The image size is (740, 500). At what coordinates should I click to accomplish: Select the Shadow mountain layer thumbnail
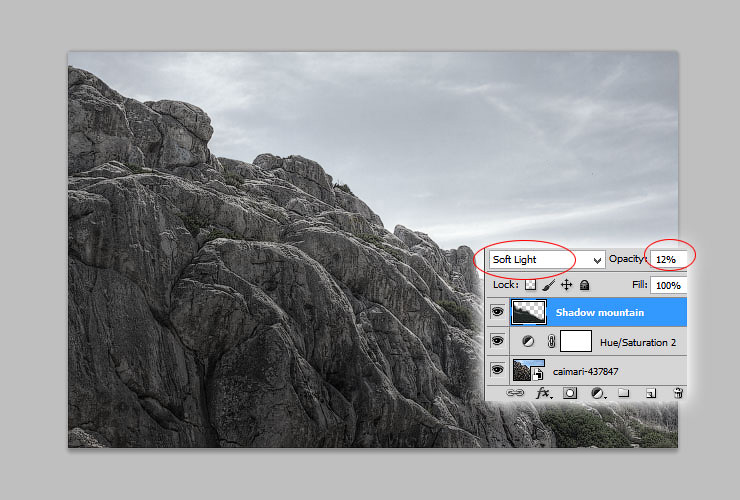[529, 312]
